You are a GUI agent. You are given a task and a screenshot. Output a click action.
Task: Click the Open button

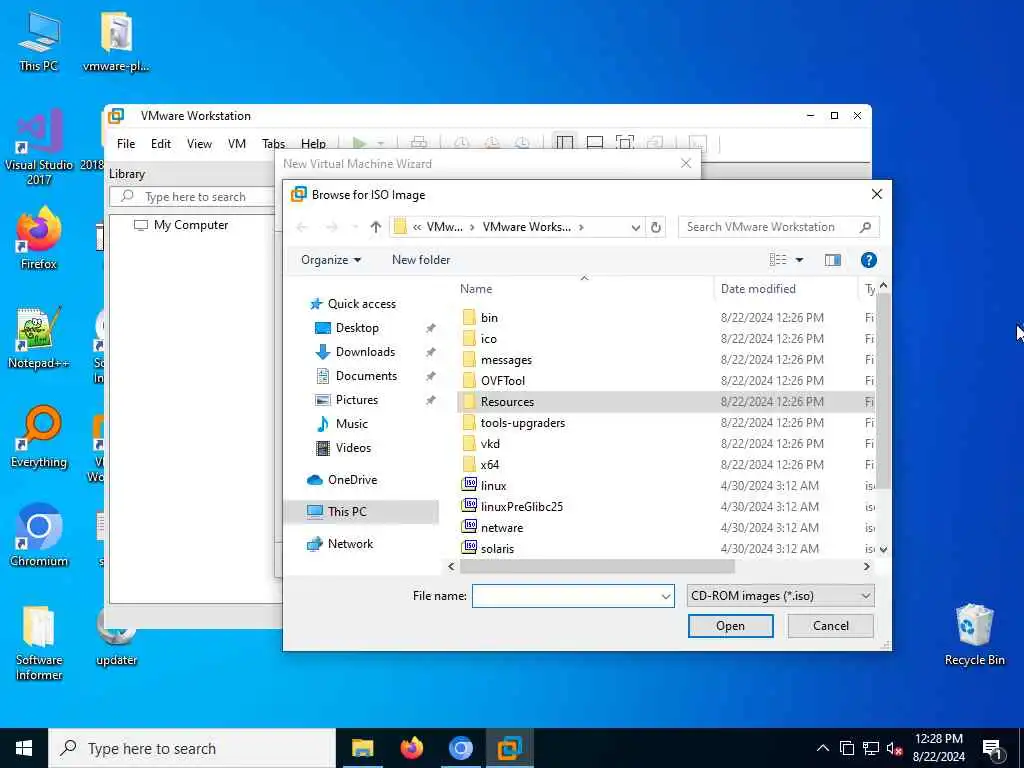pos(730,626)
